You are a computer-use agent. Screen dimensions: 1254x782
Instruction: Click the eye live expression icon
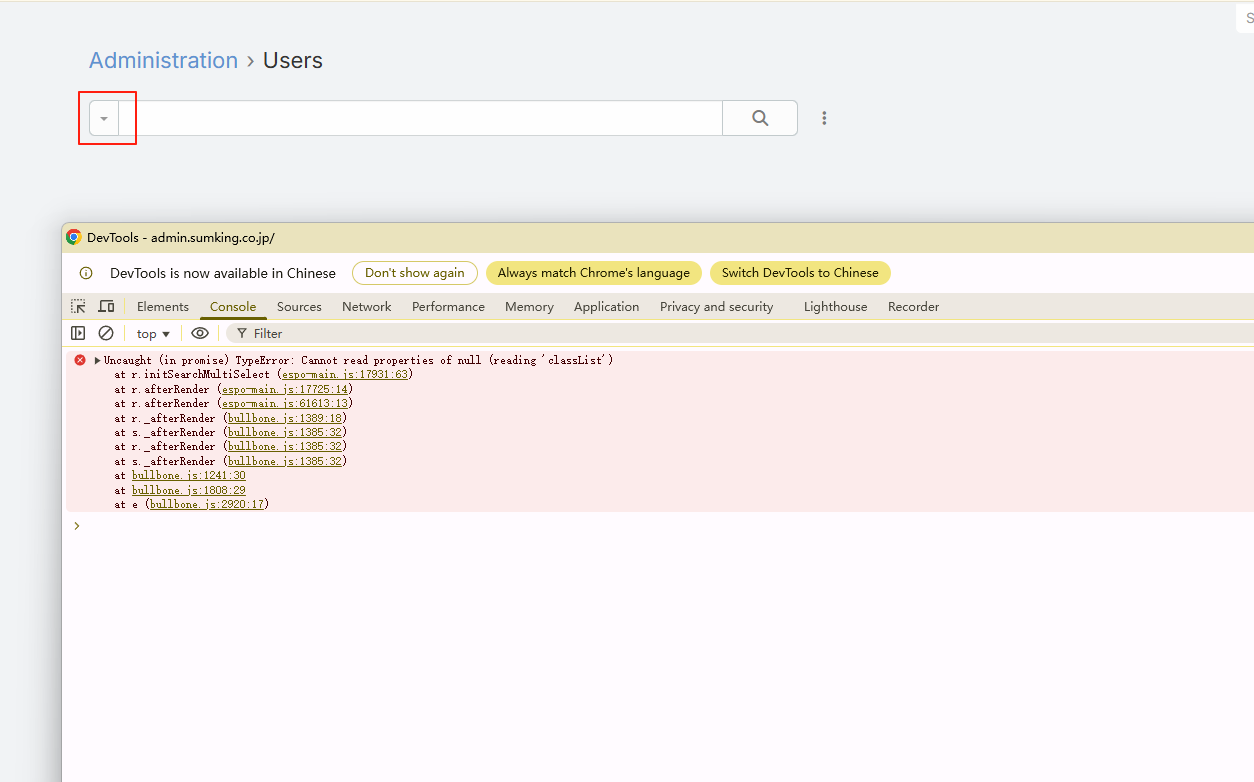(200, 333)
